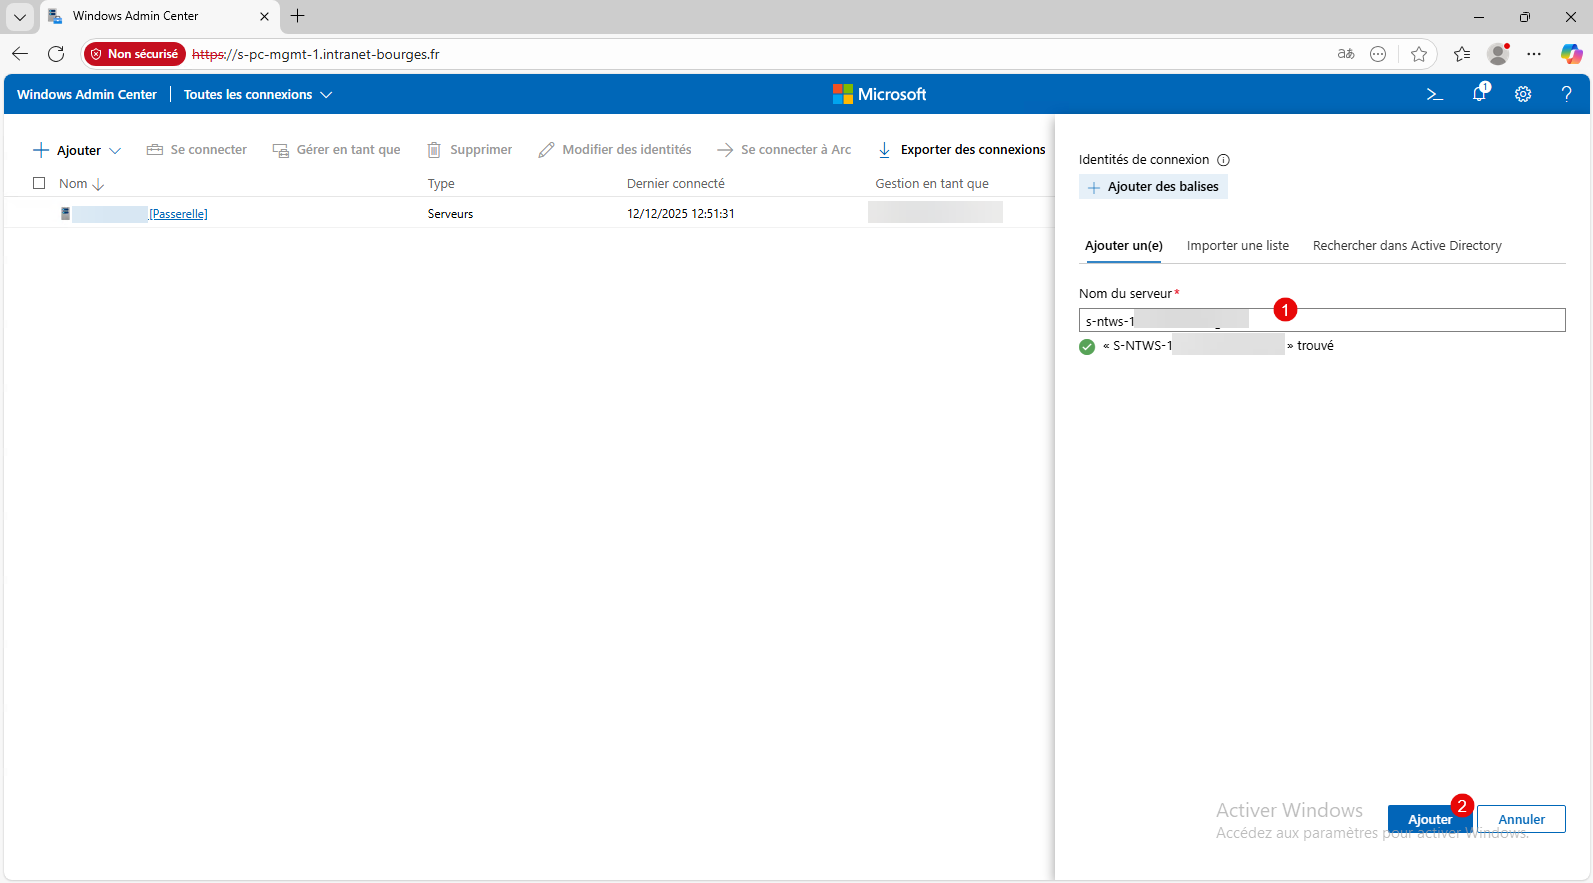The height and width of the screenshot is (883, 1593).
Task: Click the Annuler button
Action: (1520, 820)
